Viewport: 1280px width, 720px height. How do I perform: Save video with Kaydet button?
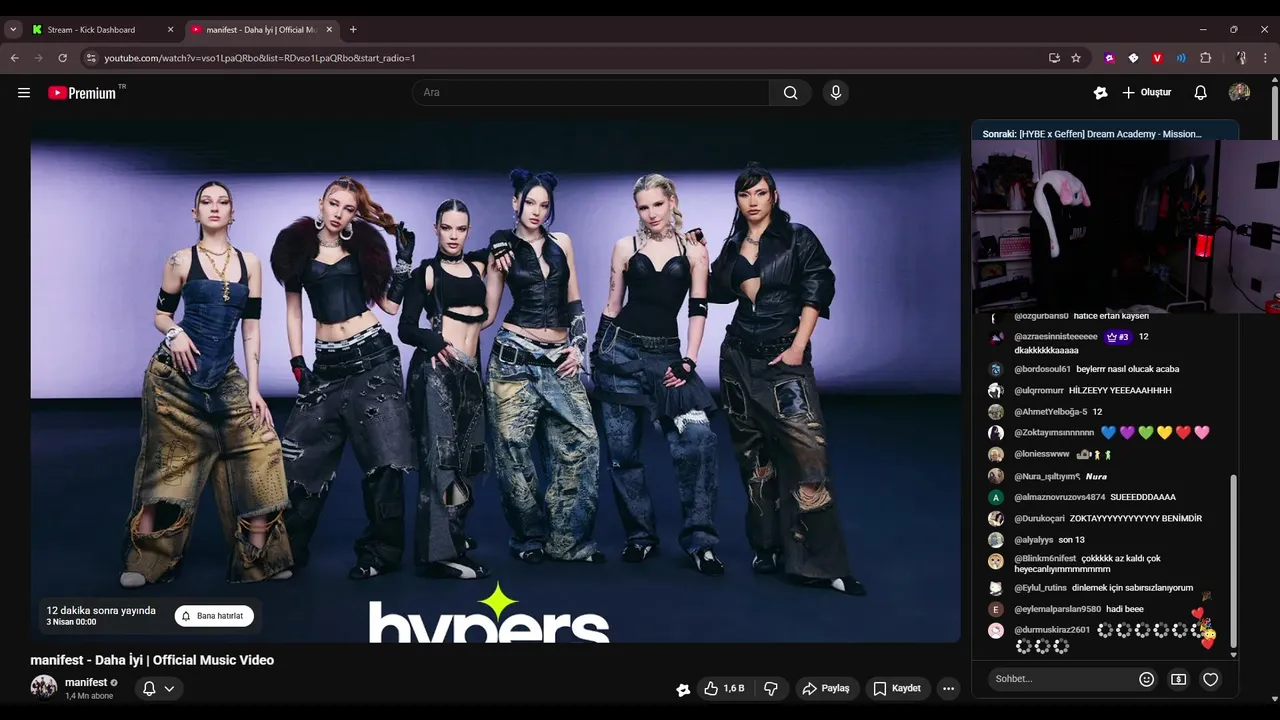[x=897, y=689]
